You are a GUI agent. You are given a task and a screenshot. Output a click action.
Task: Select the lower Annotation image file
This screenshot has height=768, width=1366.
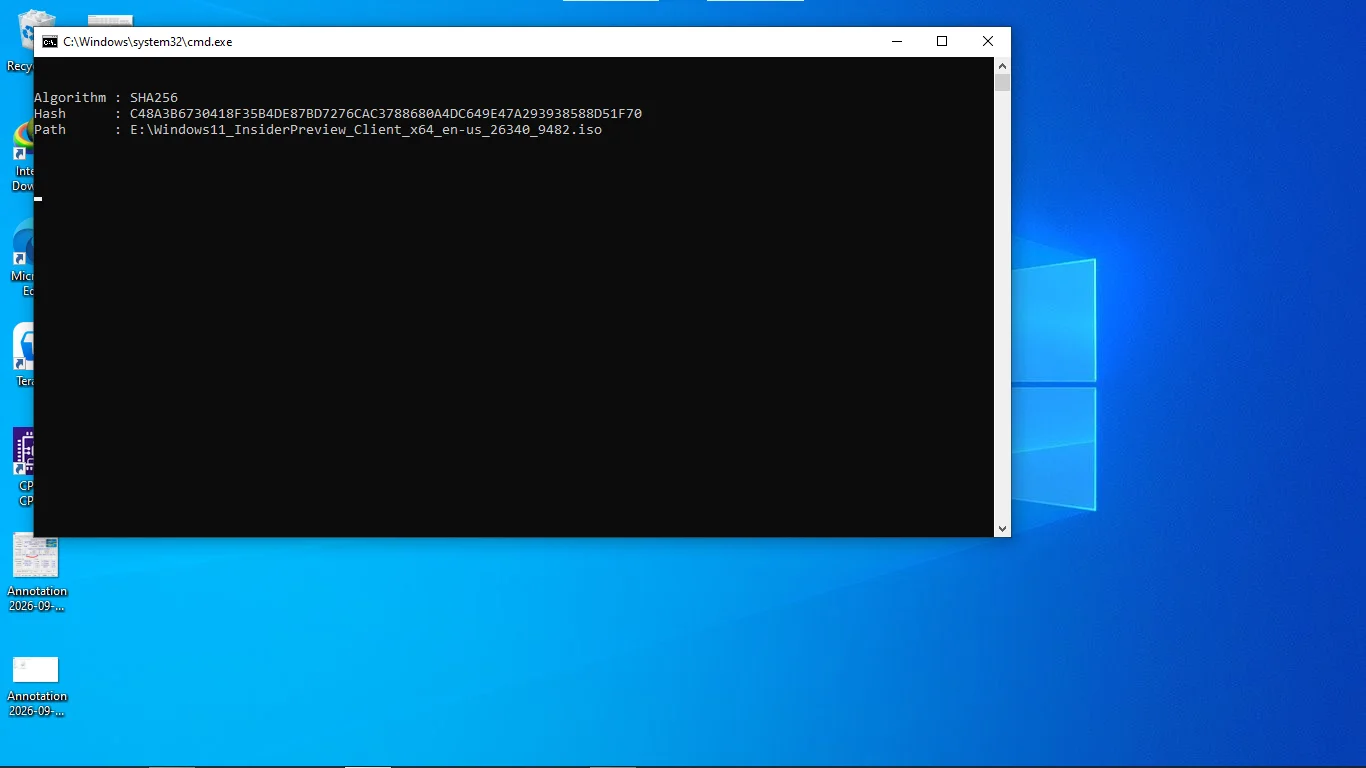pyautogui.click(x=36, y=687)
